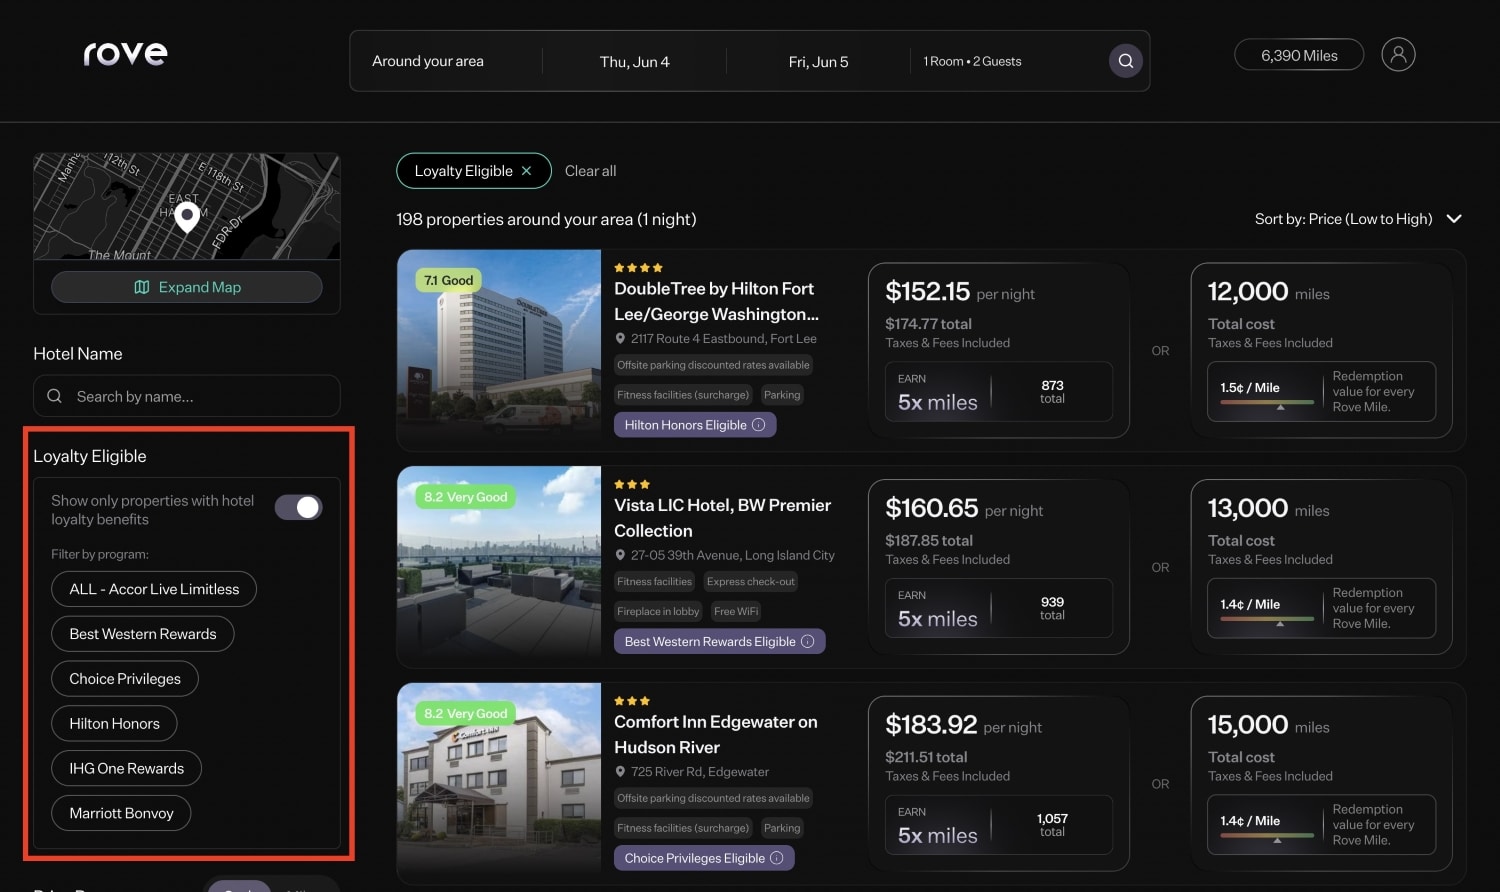Image resolution: width=1500 pixels, height=892 pixels.
Task: Click the search magnifier button
Action: pyautogui.click(x=1126, y=61)
